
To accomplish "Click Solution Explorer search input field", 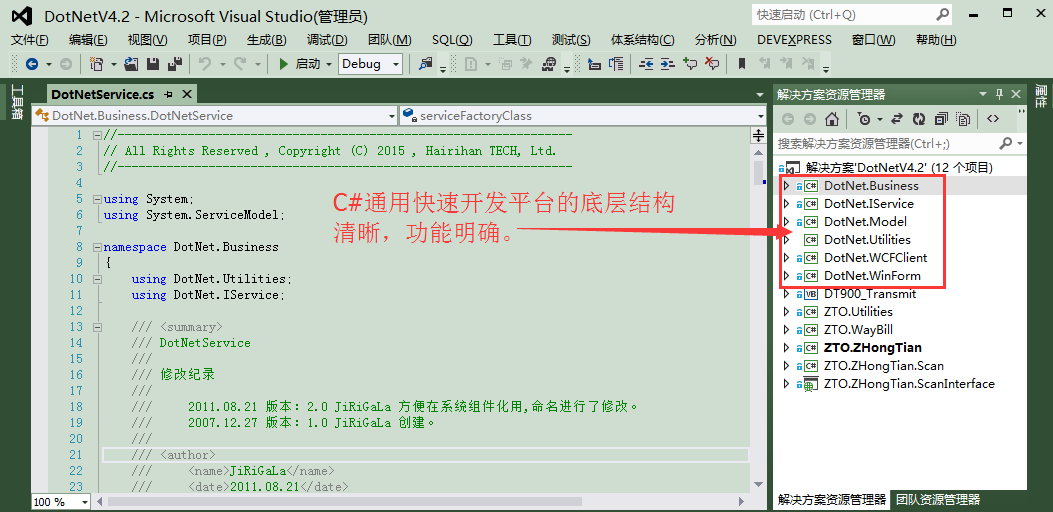I will pyautogui.click(x=886, y=143).
